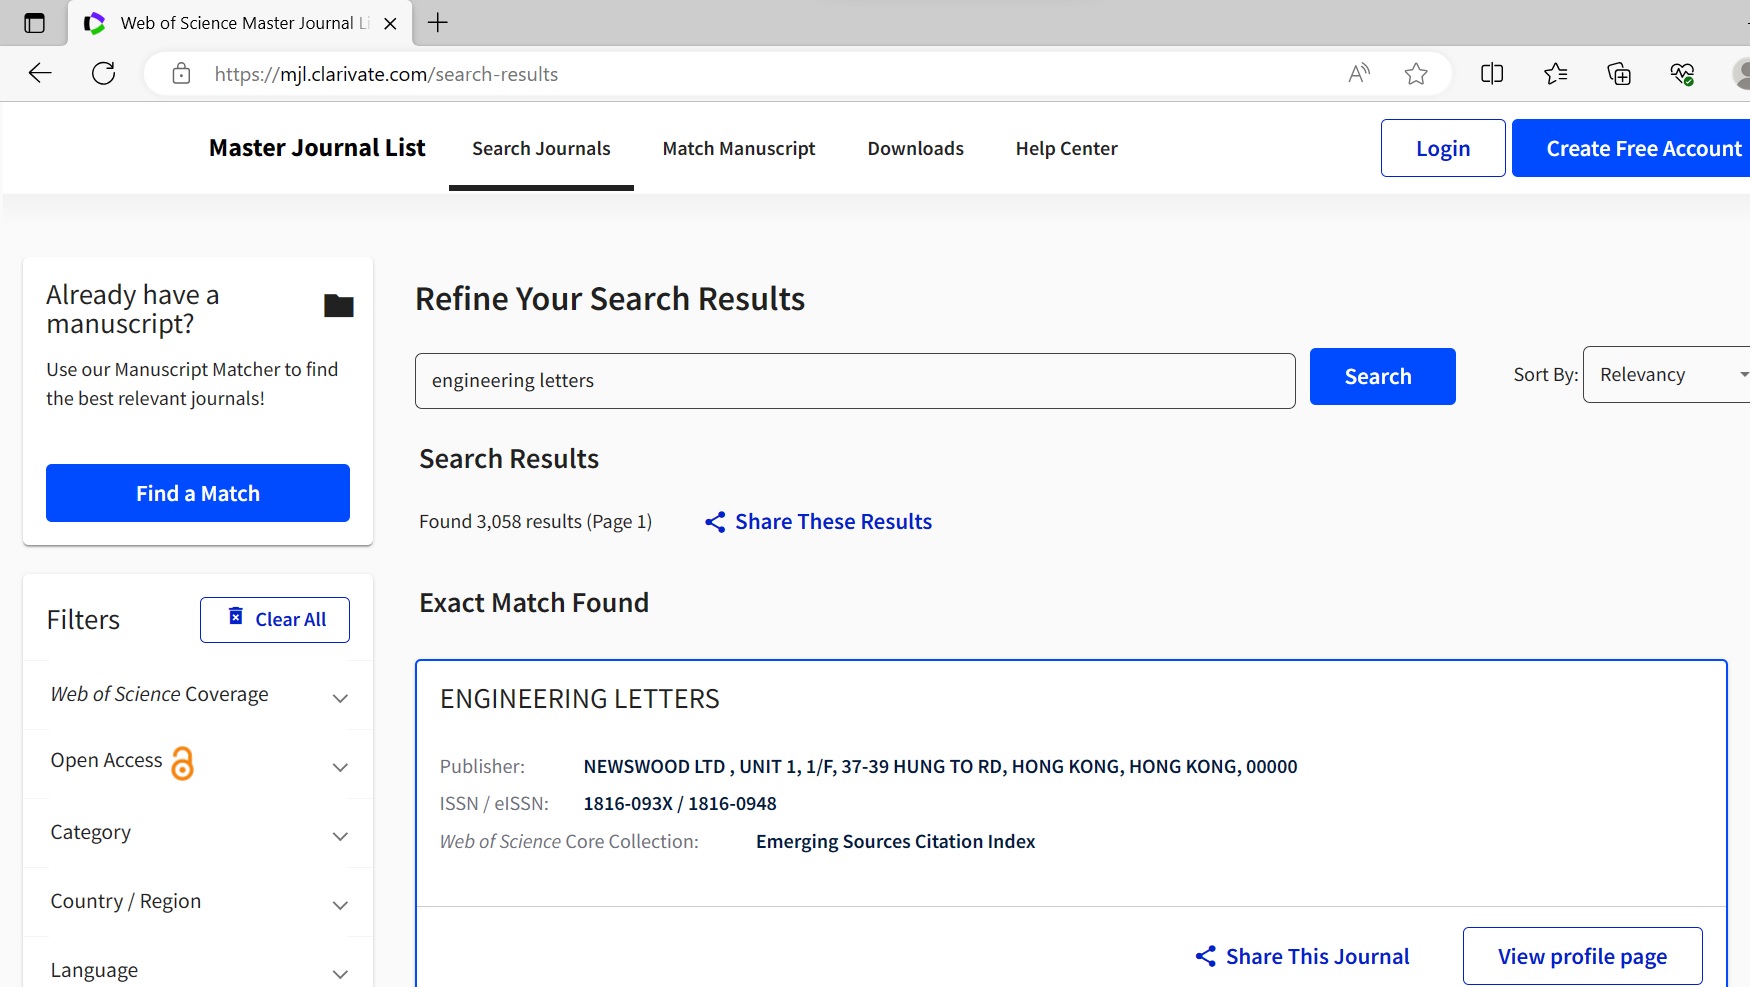The width and height of the screenshot is (1750, 987).
Task: Open Collections icon in toolbar
Action: click(1619, 73)
